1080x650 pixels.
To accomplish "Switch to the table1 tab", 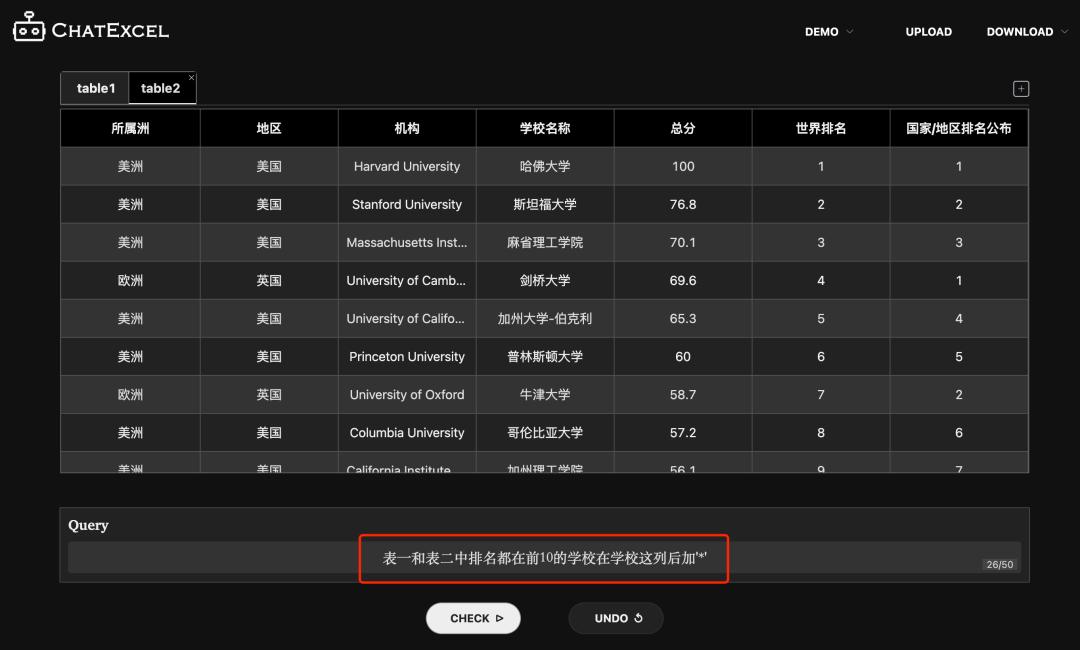I will click(95, 88).
